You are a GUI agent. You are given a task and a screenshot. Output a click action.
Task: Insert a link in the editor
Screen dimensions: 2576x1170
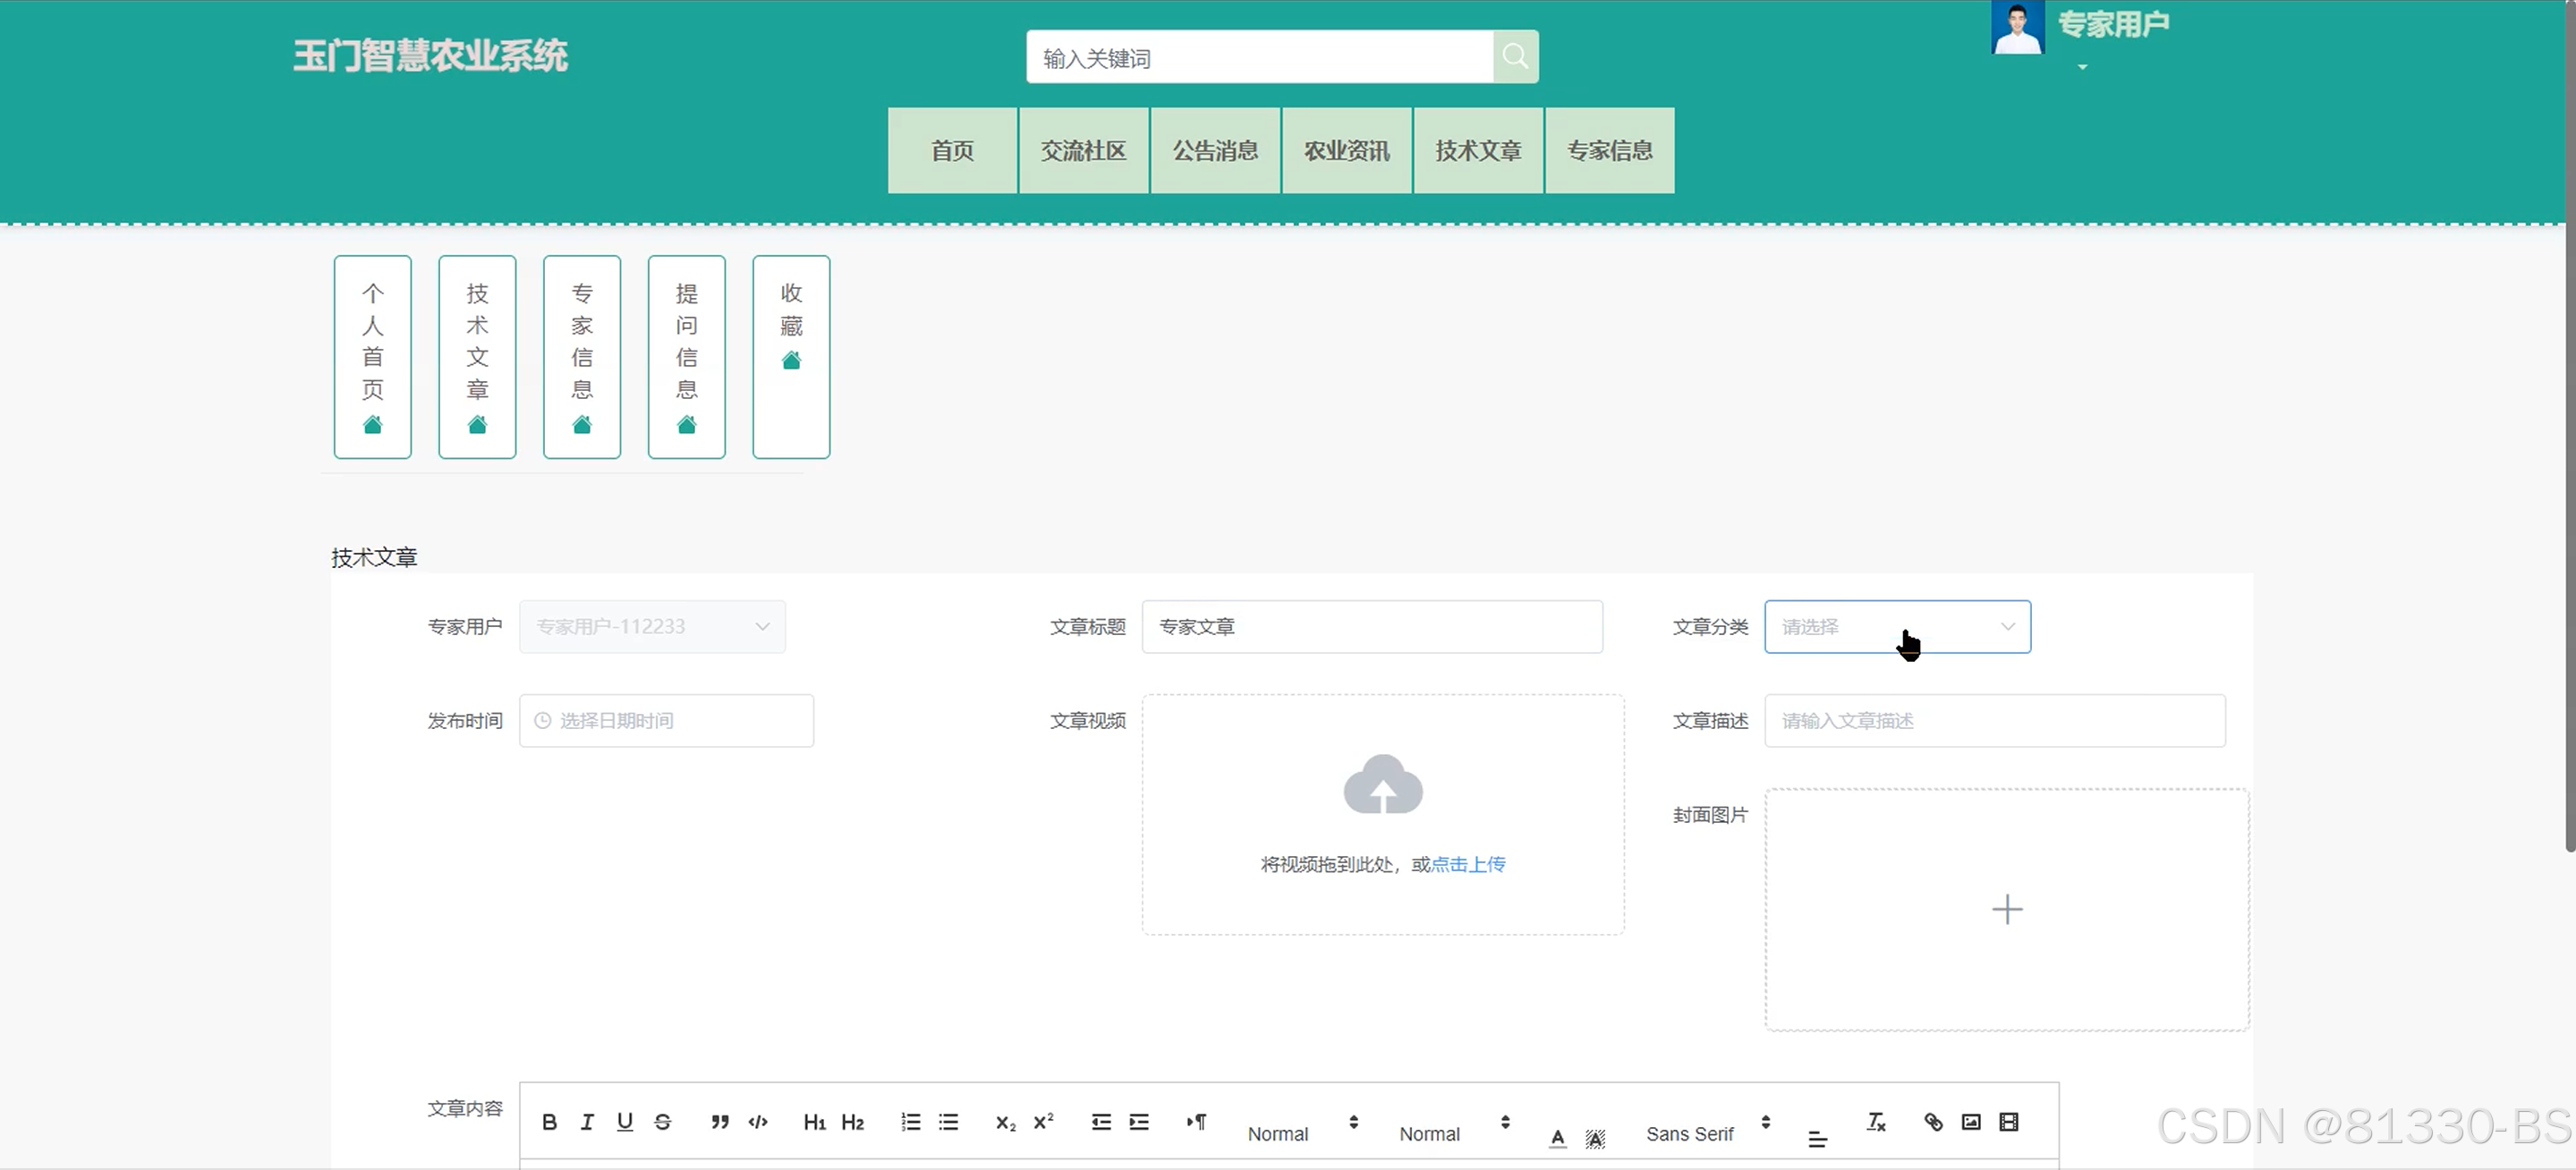coord(1933,1122)
